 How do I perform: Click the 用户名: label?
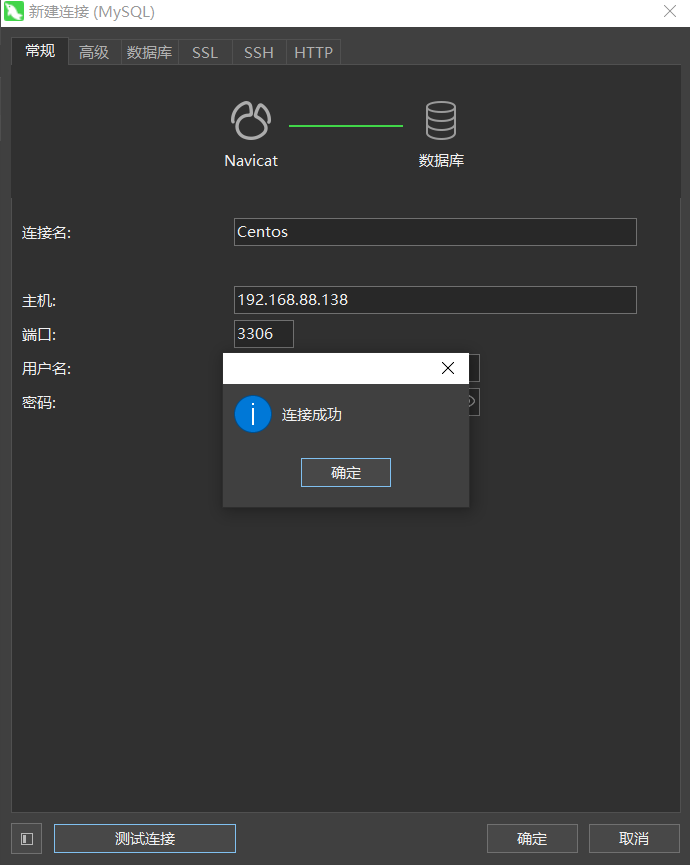pos(46,368)
